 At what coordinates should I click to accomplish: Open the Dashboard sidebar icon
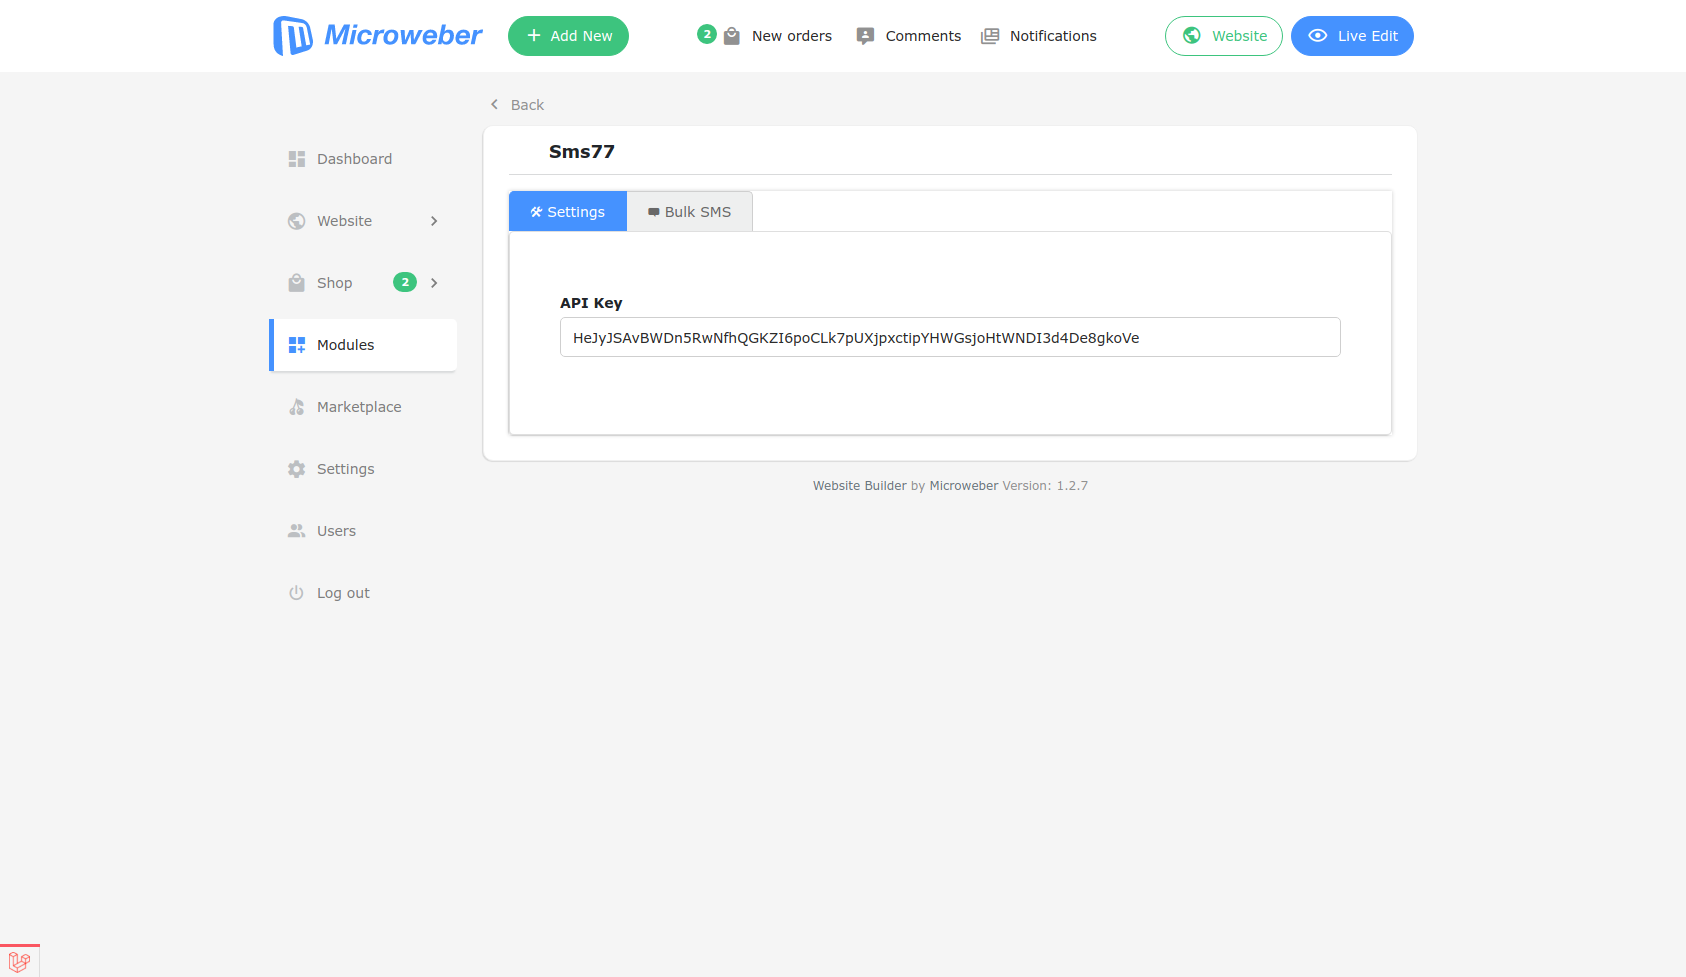point(297,159)
